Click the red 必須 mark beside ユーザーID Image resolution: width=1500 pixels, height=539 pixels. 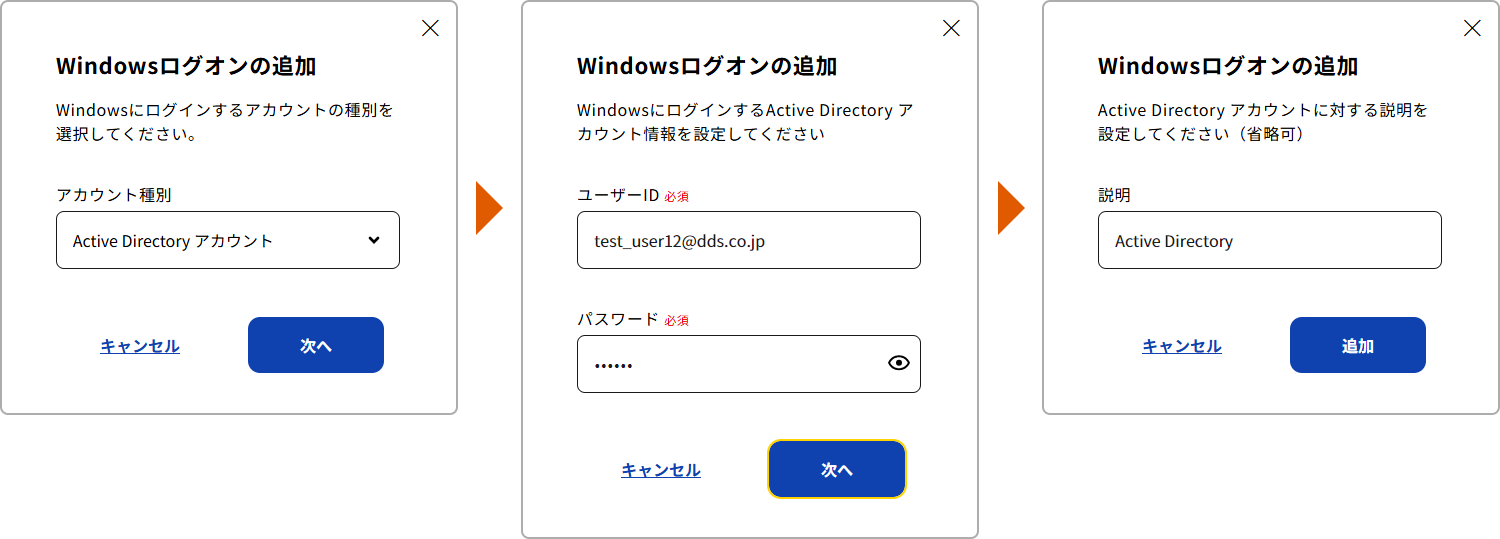677,196
